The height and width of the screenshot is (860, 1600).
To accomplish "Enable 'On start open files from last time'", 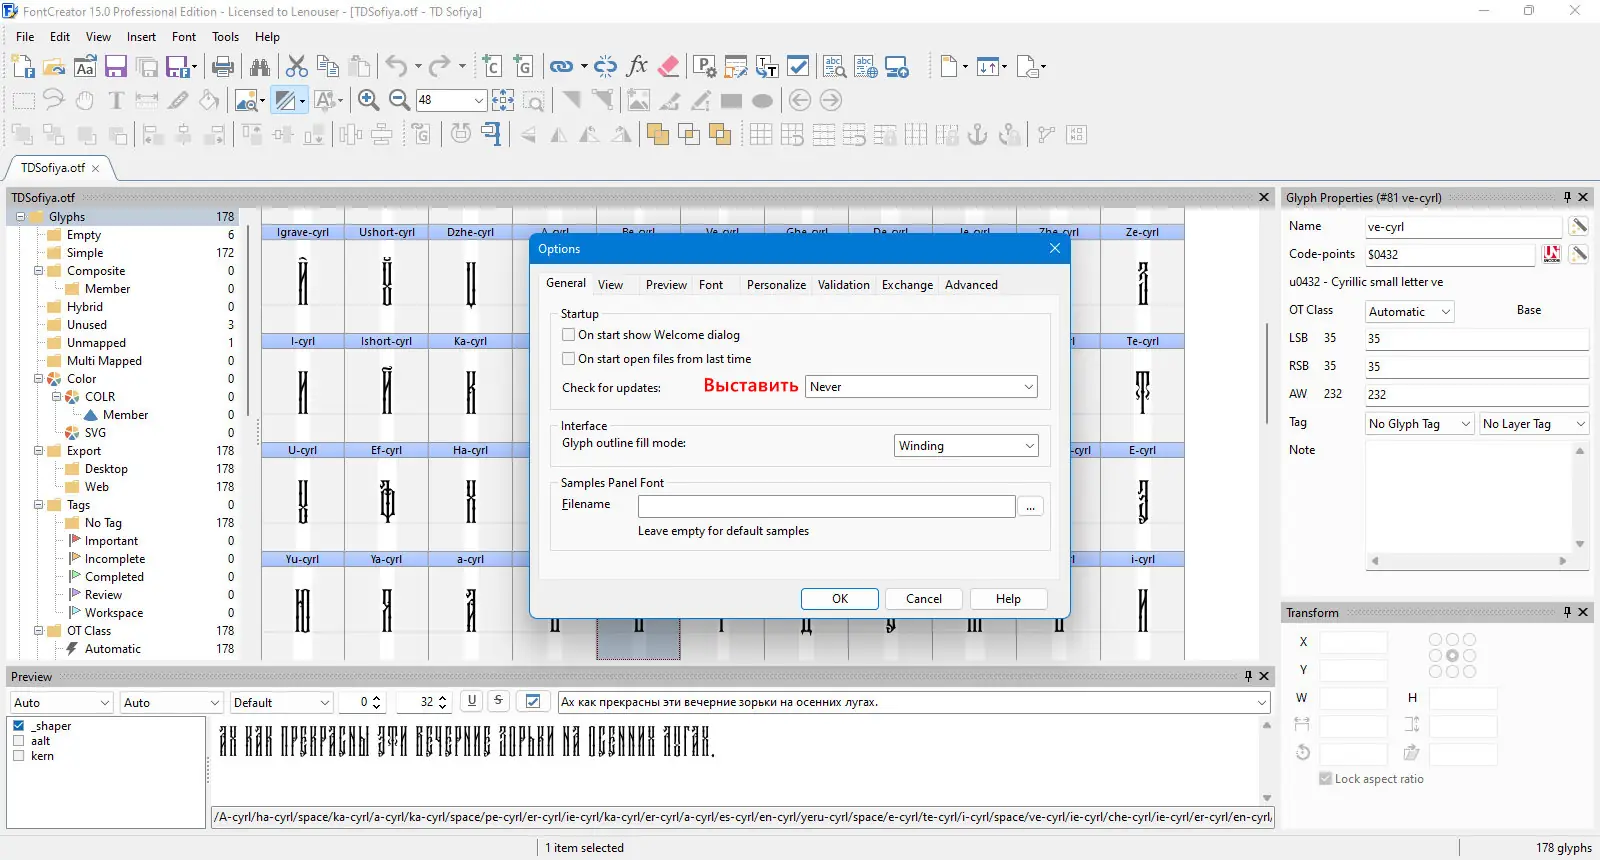I will [568, 359].
